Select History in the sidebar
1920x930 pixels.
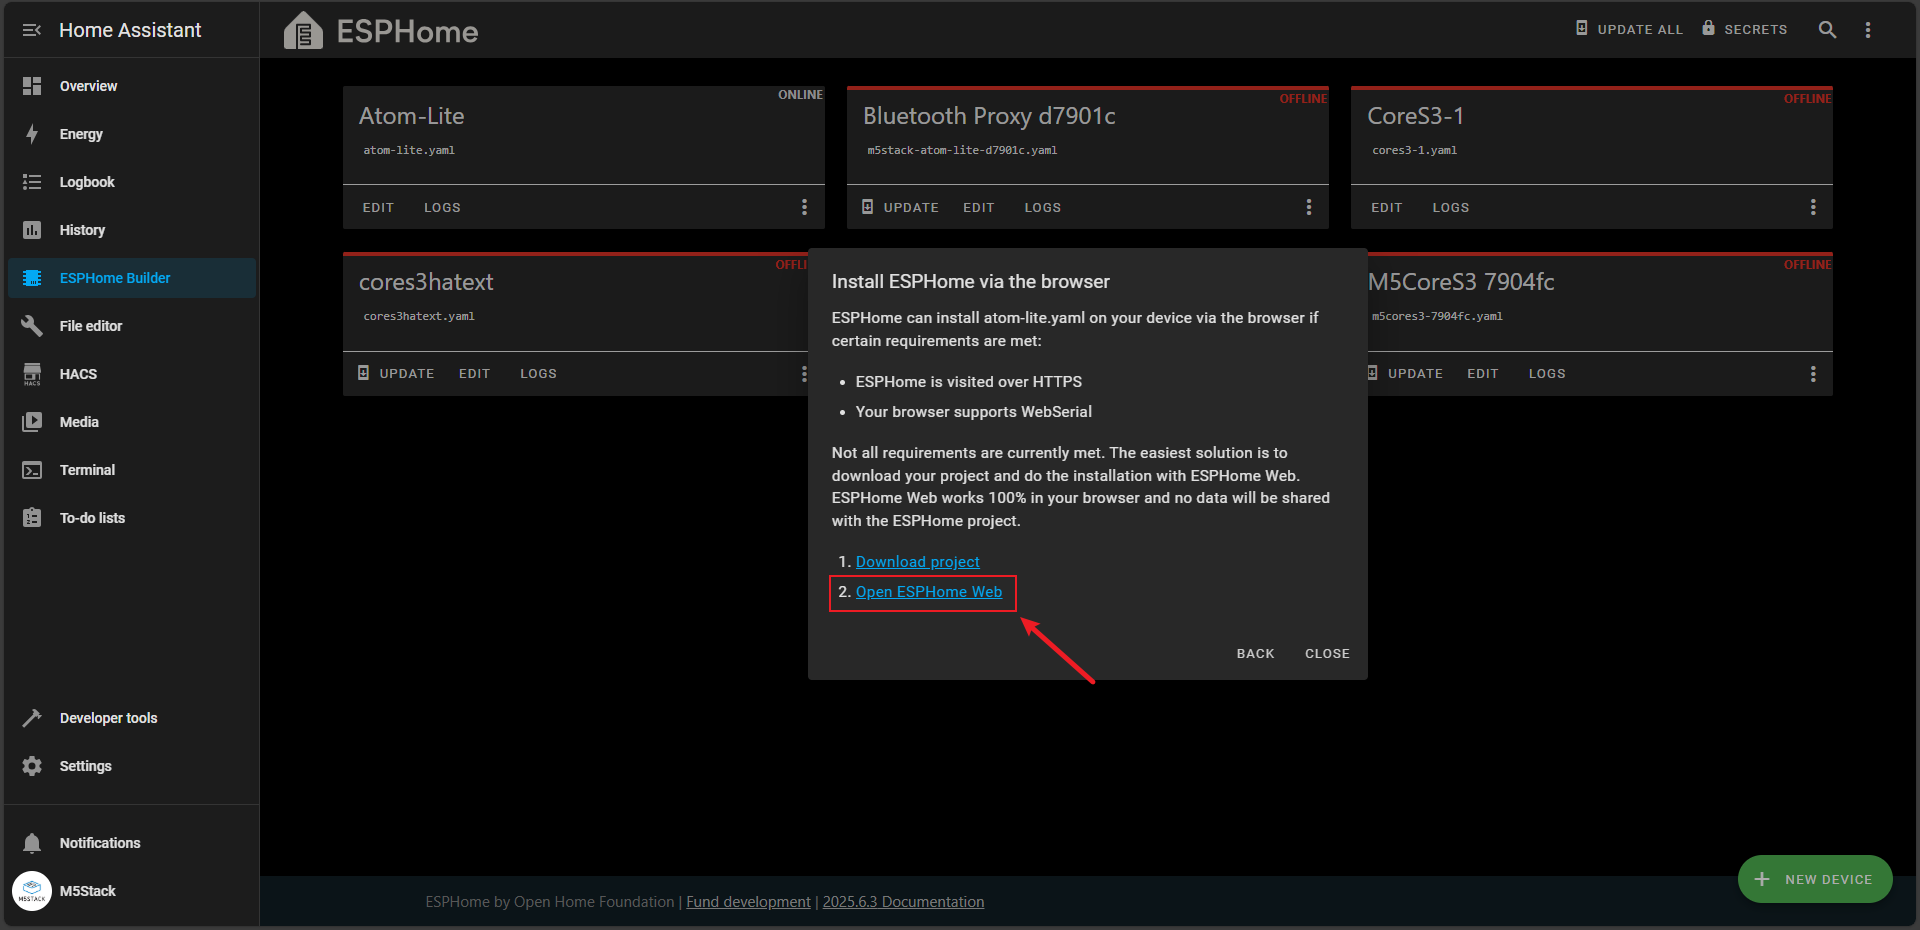coord(131,230)
